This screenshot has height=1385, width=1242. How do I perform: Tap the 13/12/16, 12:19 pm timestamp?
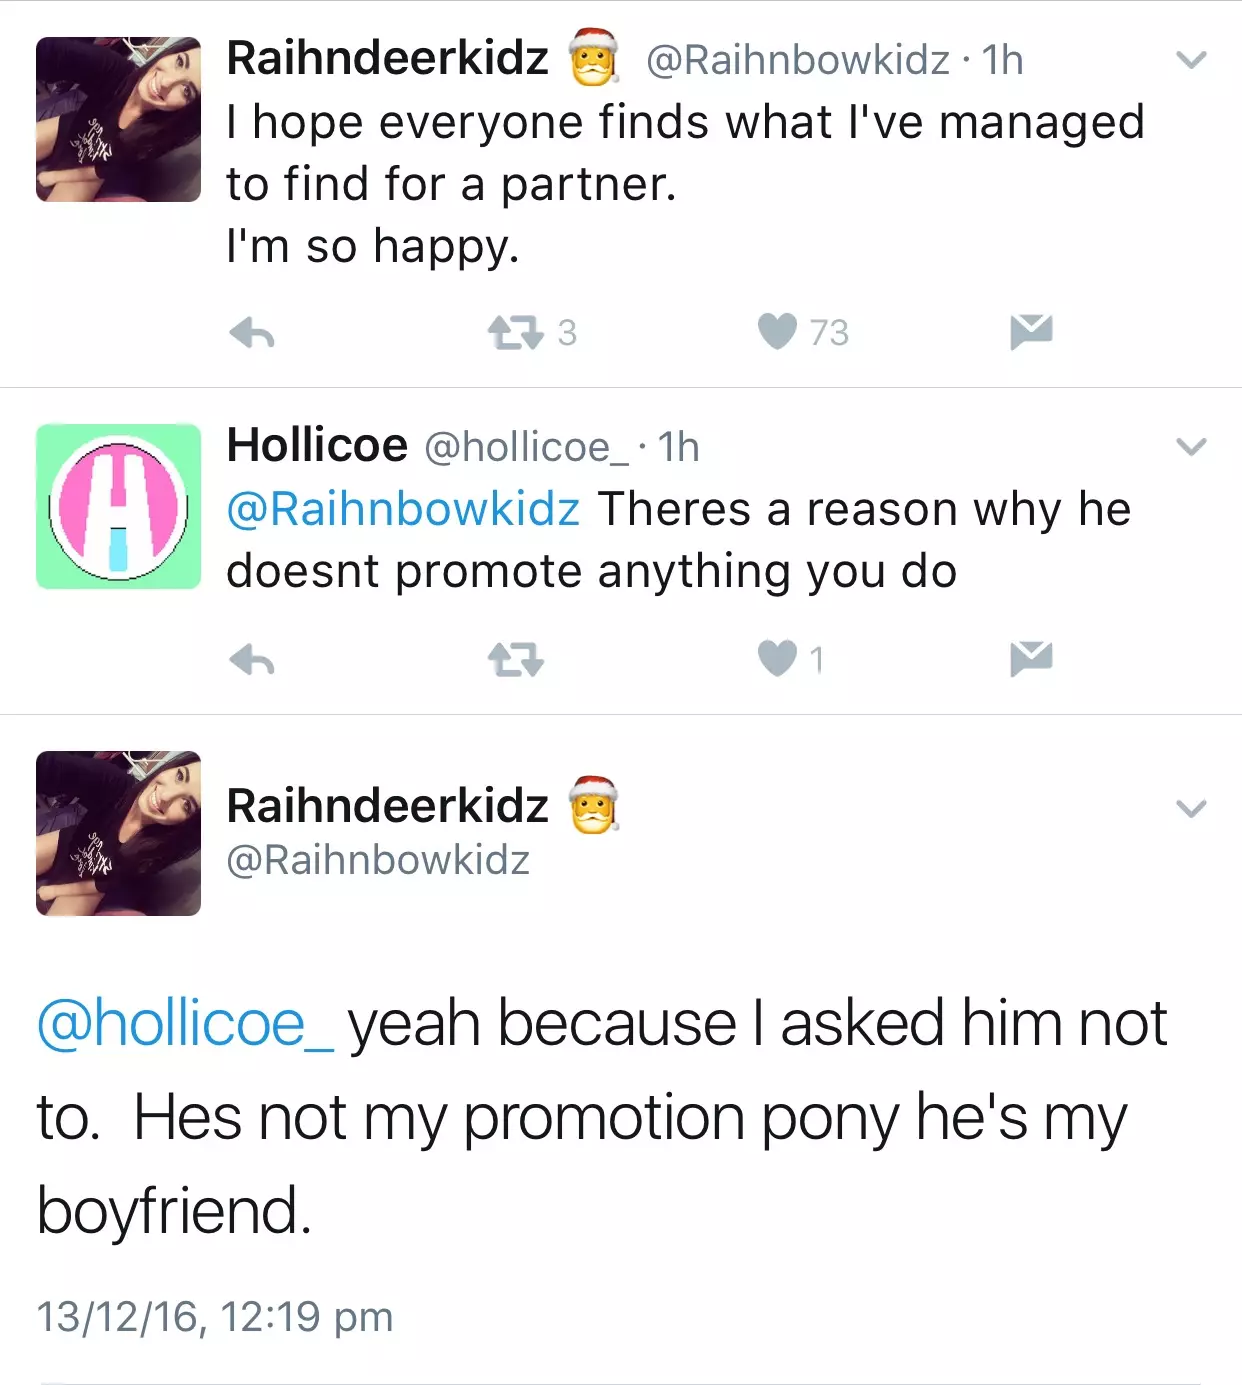(215, 1316)
